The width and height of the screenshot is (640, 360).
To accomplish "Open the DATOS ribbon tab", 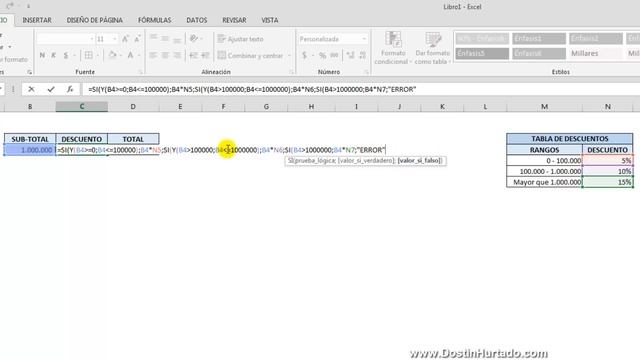I will click(197, 20).
